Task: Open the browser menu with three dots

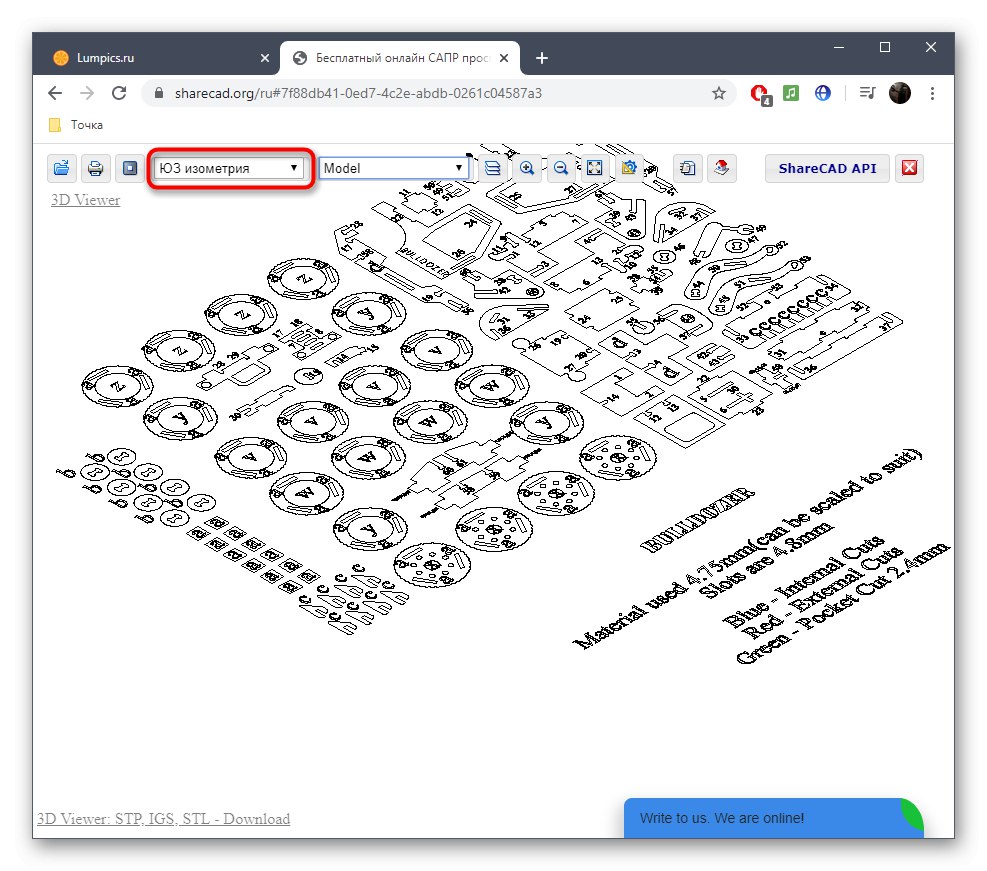Action: pyautogui.click(x=933, y=93)
